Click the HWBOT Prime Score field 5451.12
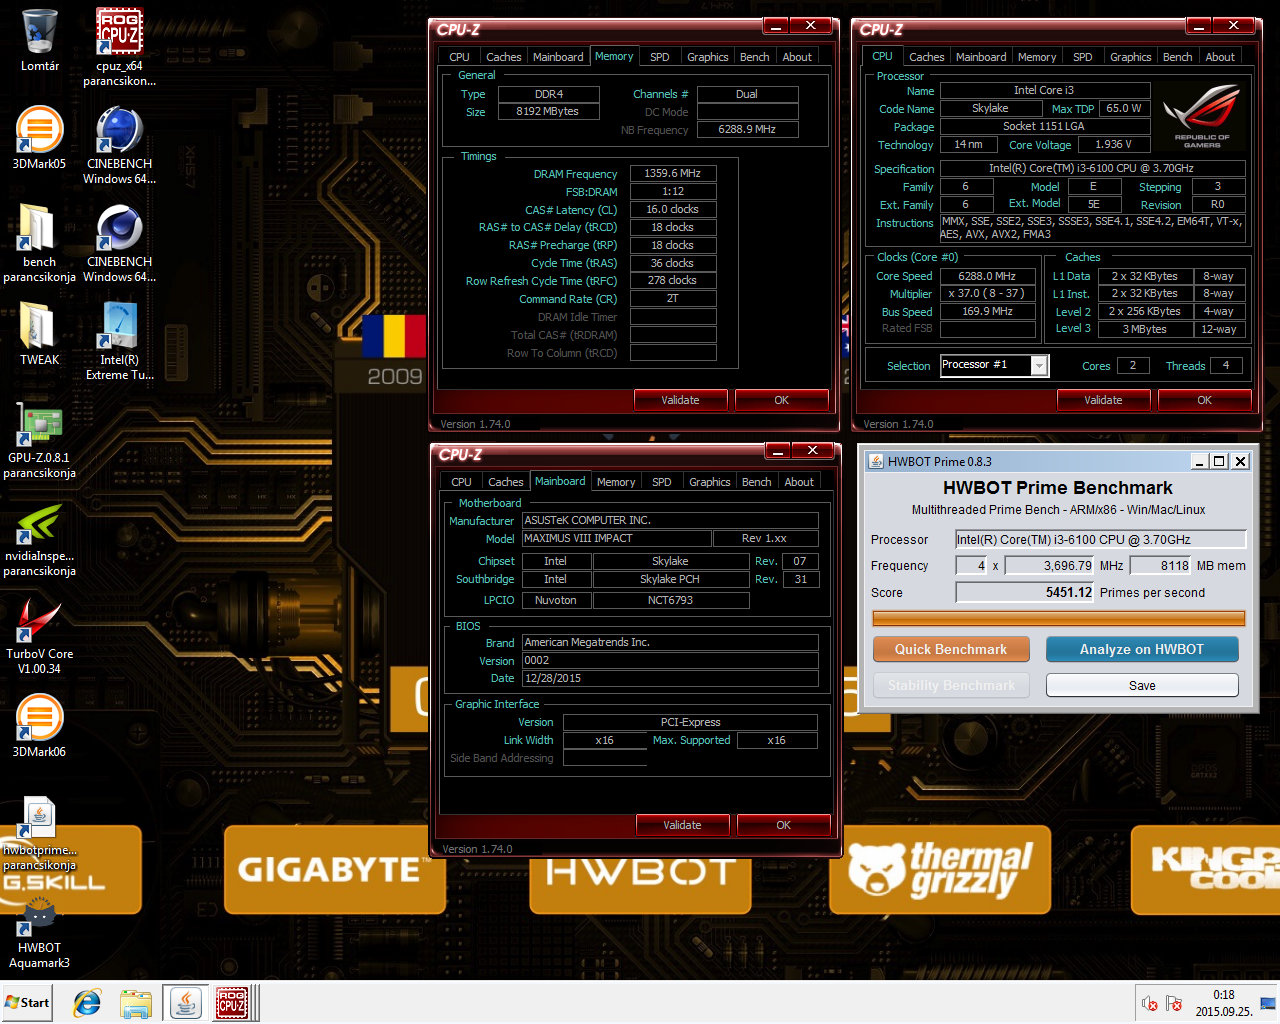 [x=1025, y=592]
